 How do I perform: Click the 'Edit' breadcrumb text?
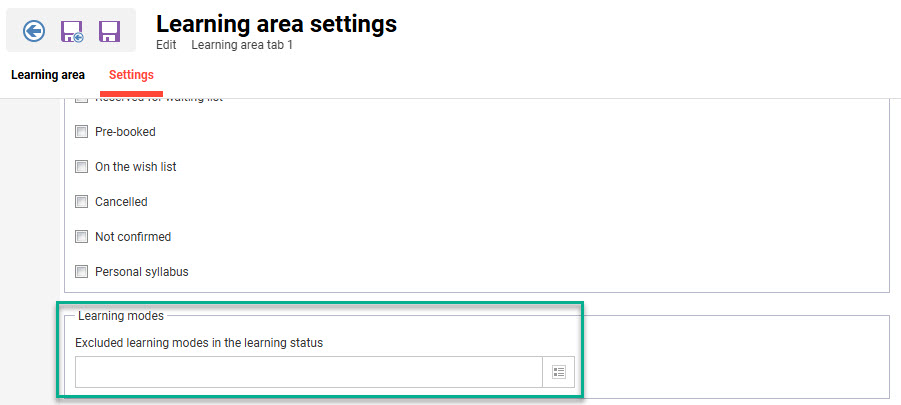pos(166,45)
